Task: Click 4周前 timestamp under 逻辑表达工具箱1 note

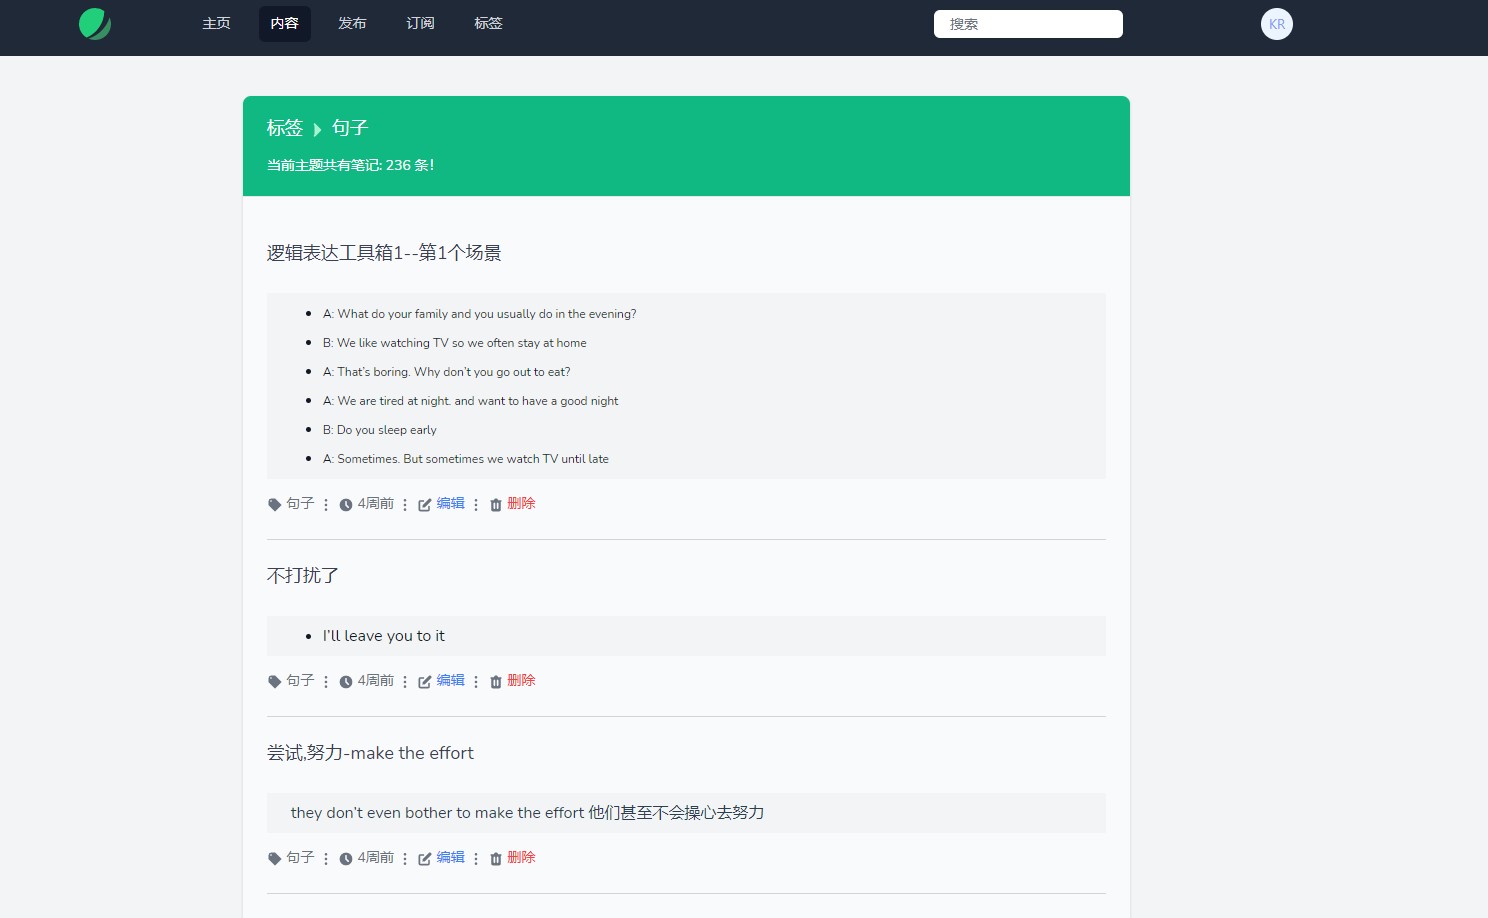Action: pyautogui.click(x=376, y=504)
